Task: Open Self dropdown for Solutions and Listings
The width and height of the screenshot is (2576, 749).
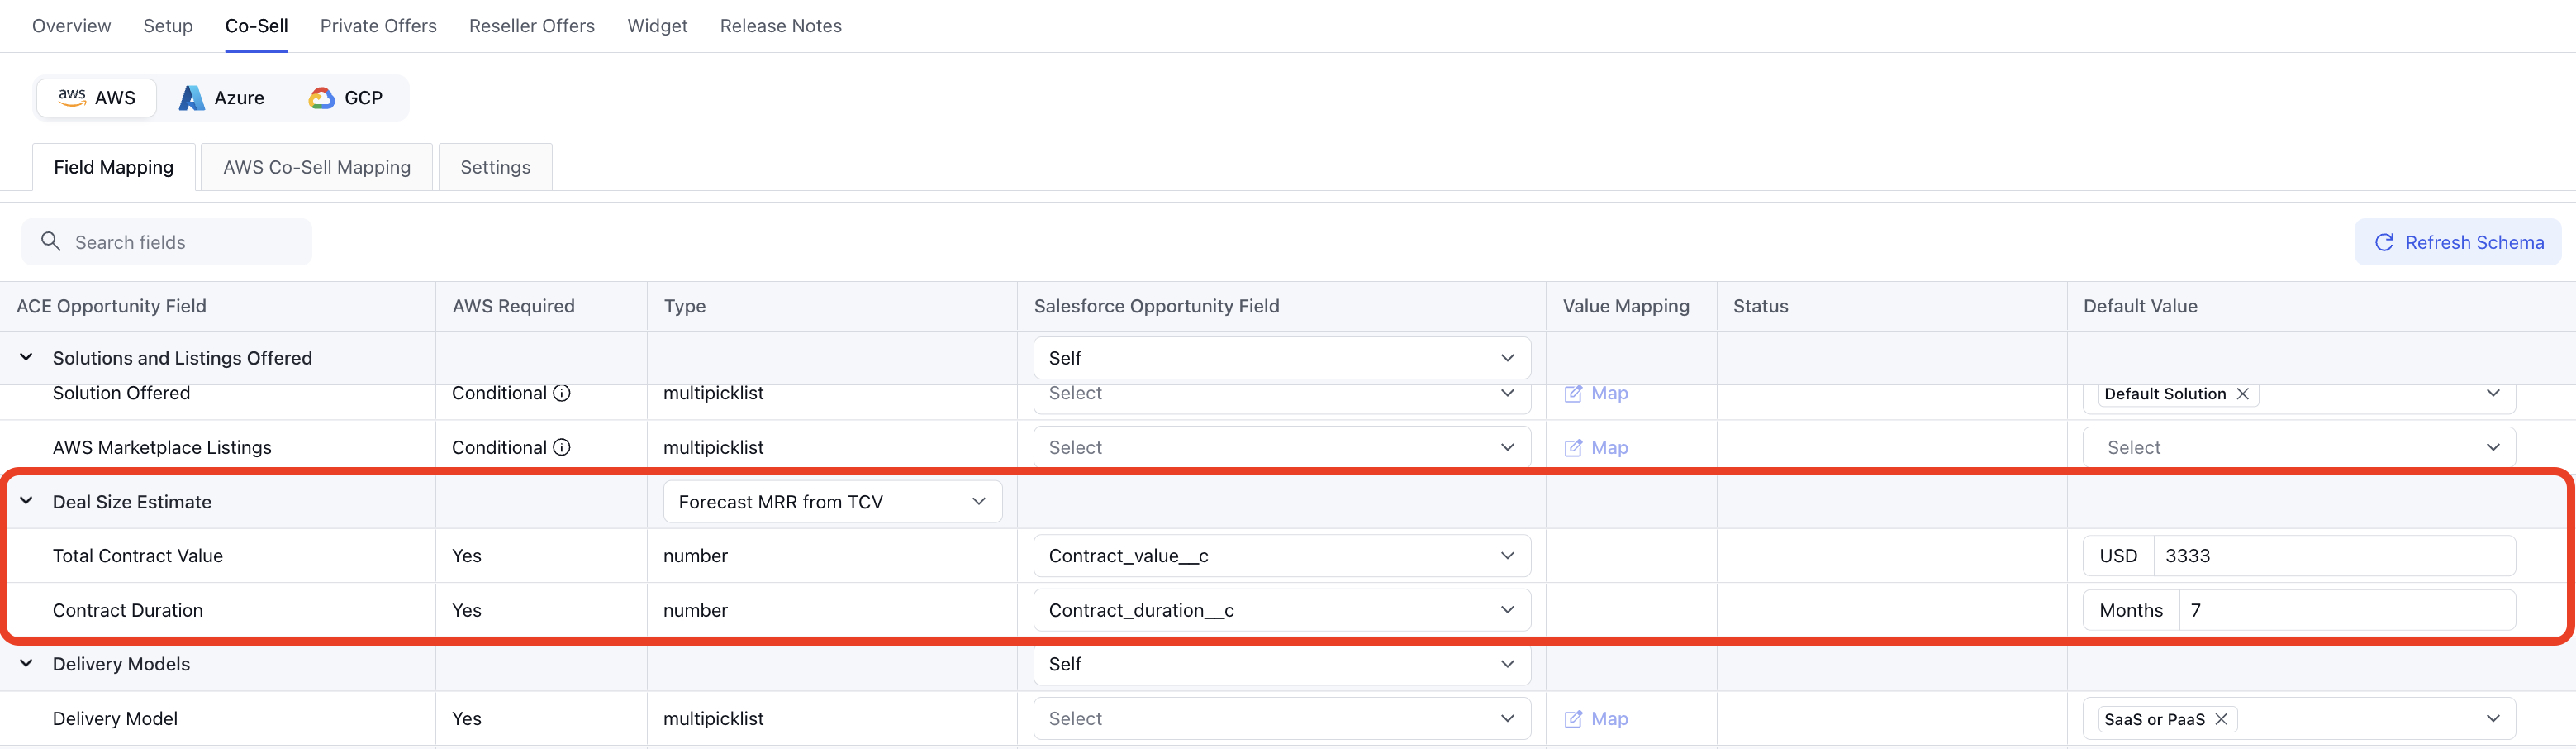Action: 1282,357
